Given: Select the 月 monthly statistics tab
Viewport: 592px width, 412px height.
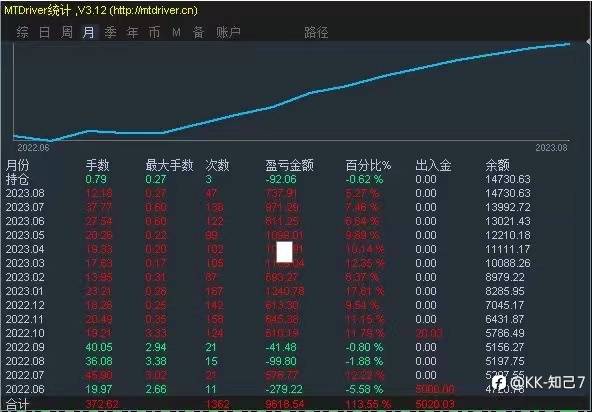Looking at the screenshot, I should (89, 32).
